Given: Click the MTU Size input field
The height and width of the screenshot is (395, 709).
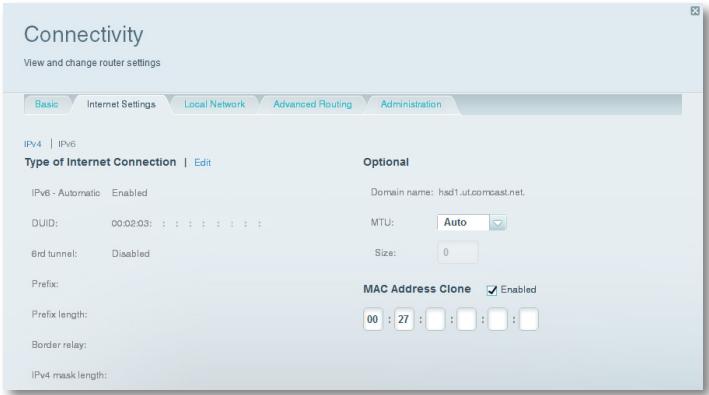Looking at the screenshot, I should coord(457,252).
